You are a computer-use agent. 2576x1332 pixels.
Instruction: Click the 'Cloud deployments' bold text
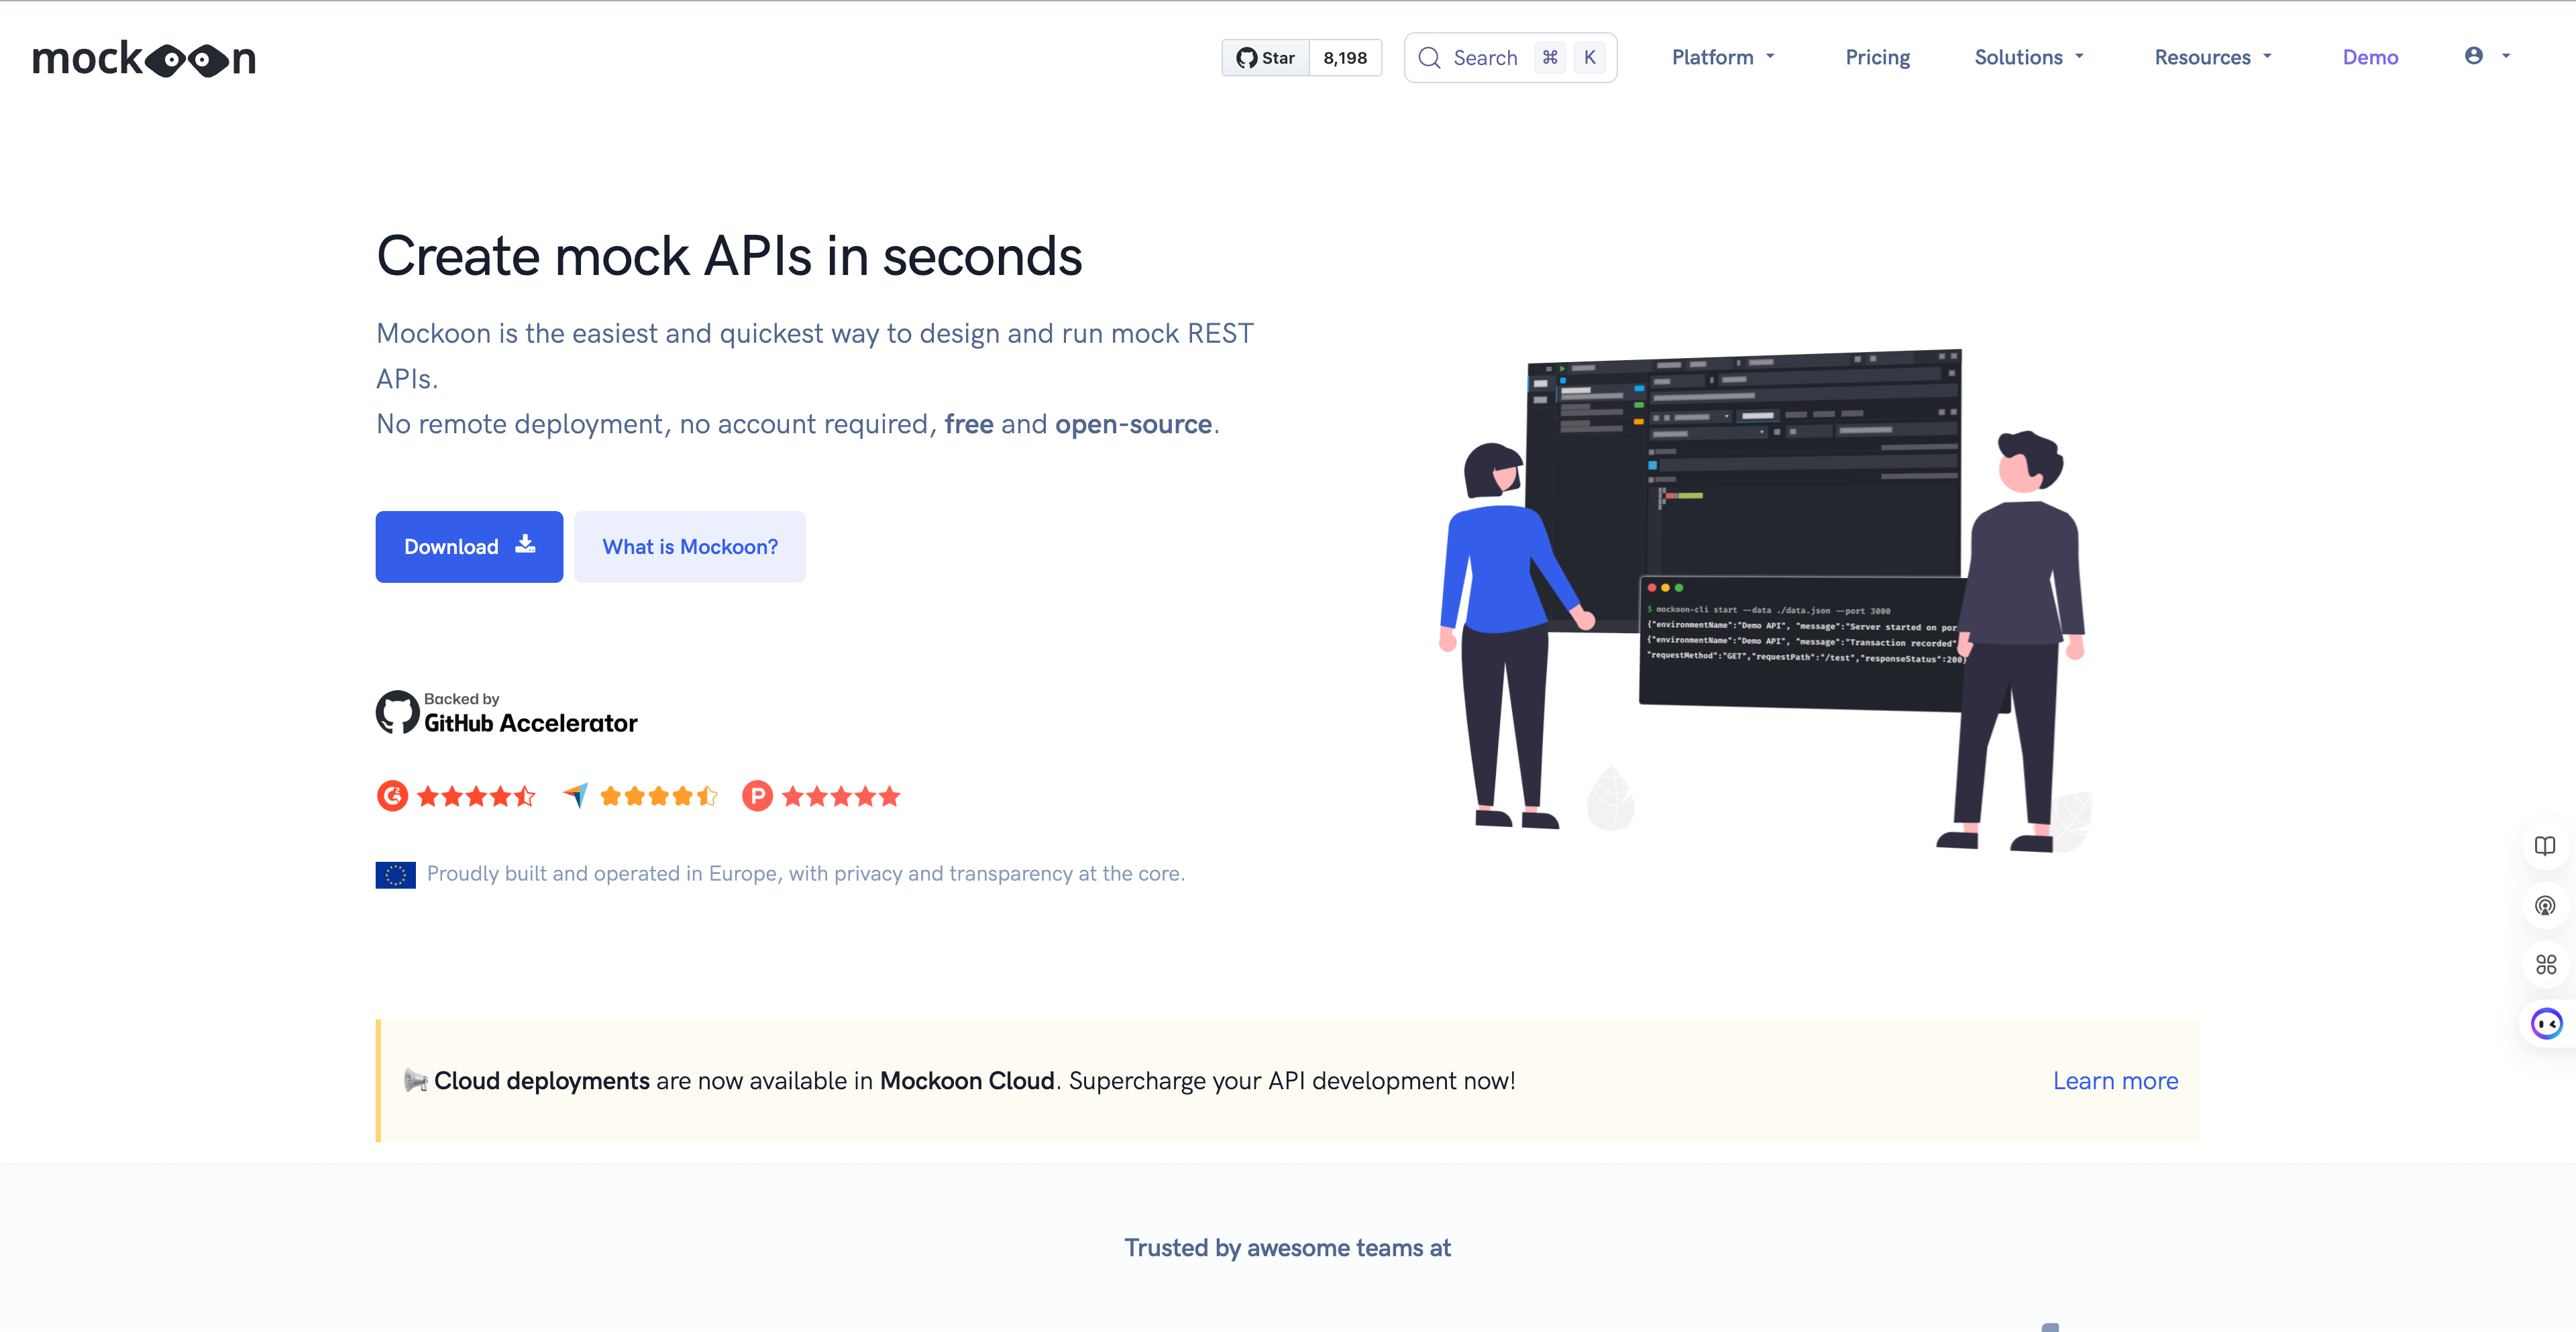(541, 1081)
